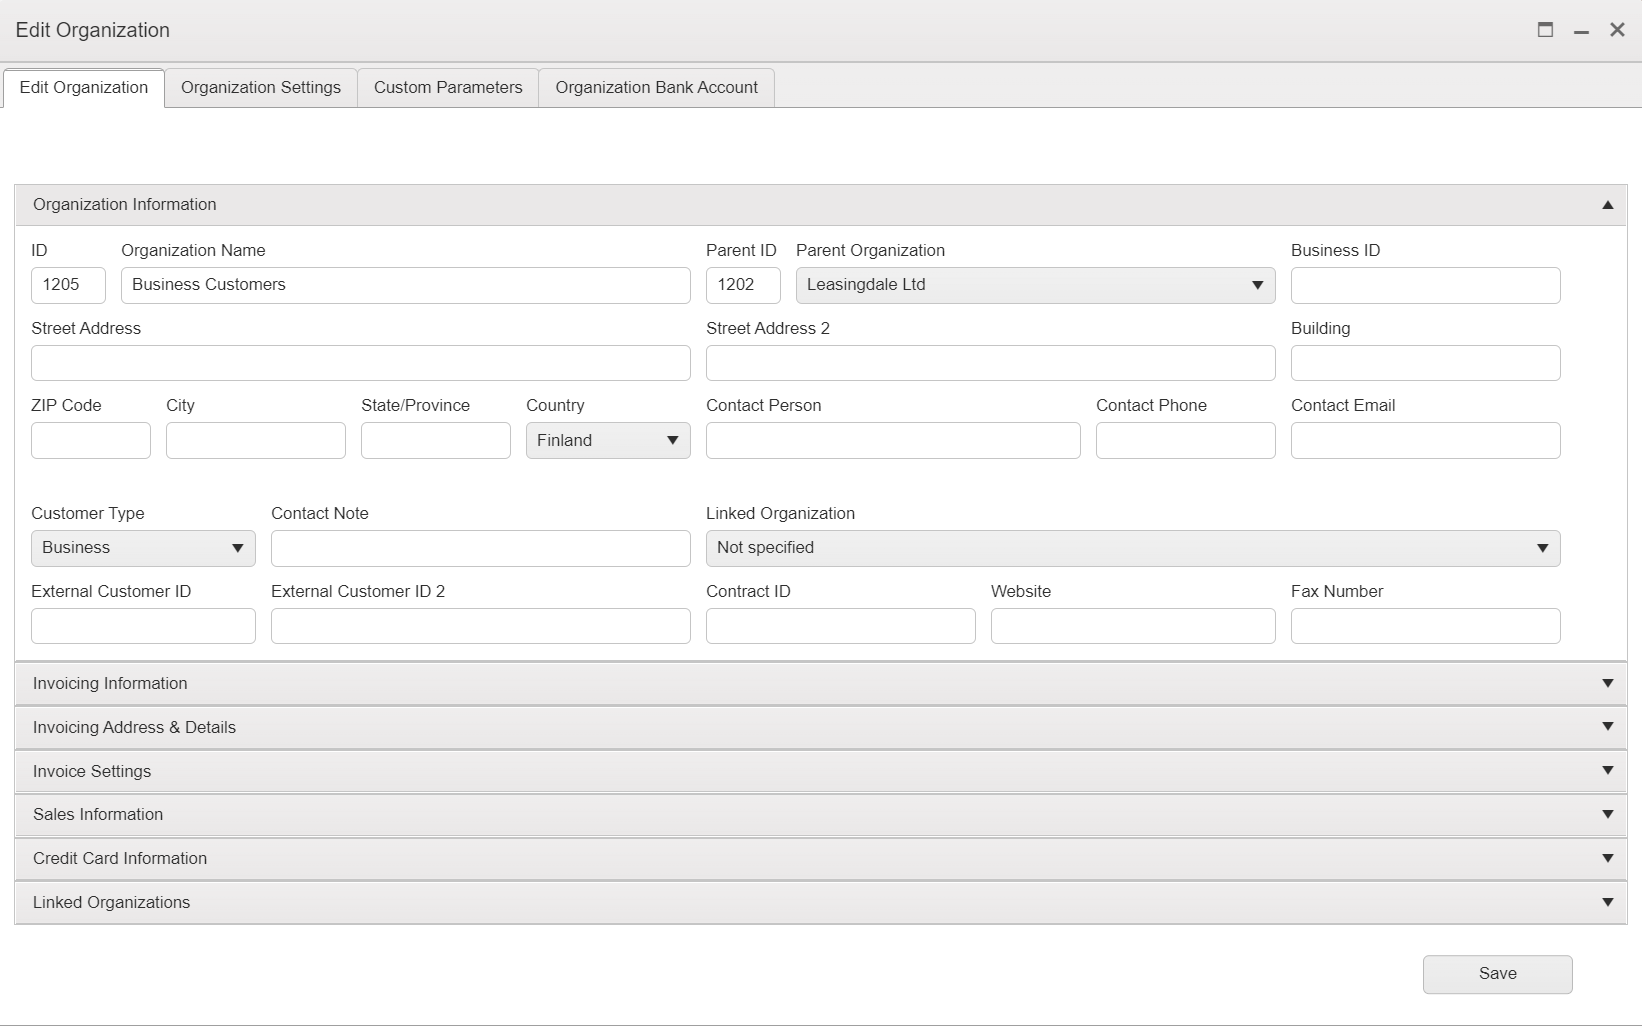Click the Website input field
This screenshot has width=1642, height=1026.
[1133, 626]
